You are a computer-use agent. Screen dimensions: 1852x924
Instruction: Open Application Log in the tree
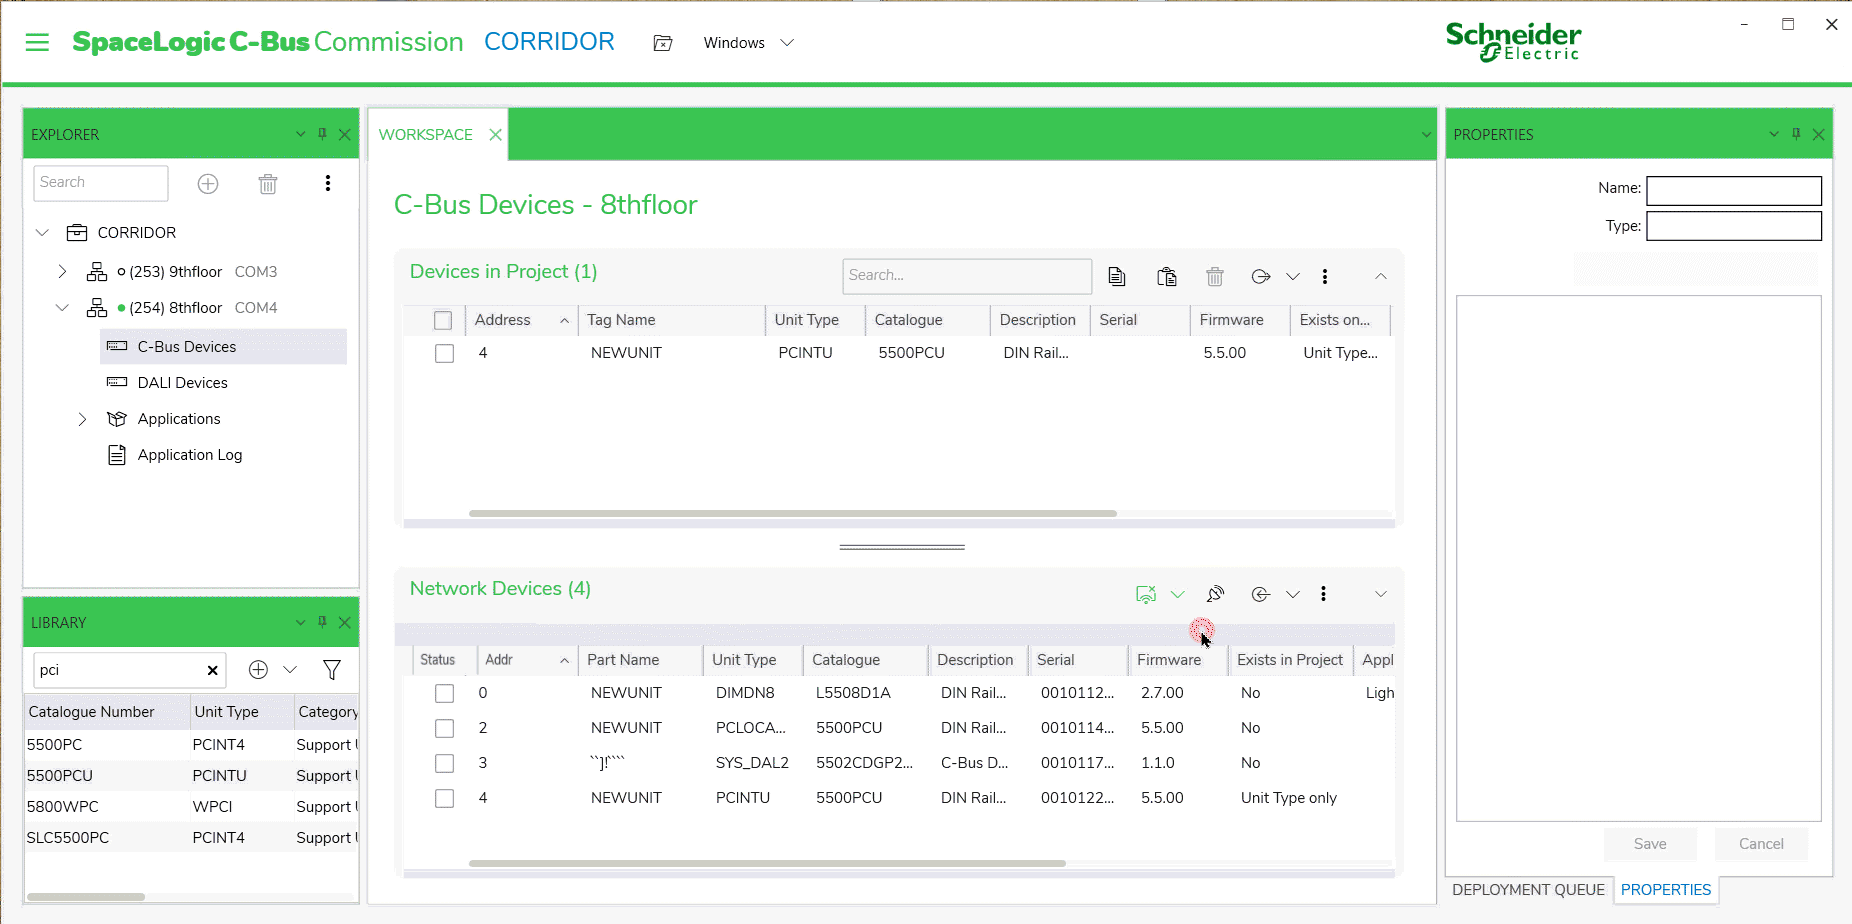coord(190,455)
